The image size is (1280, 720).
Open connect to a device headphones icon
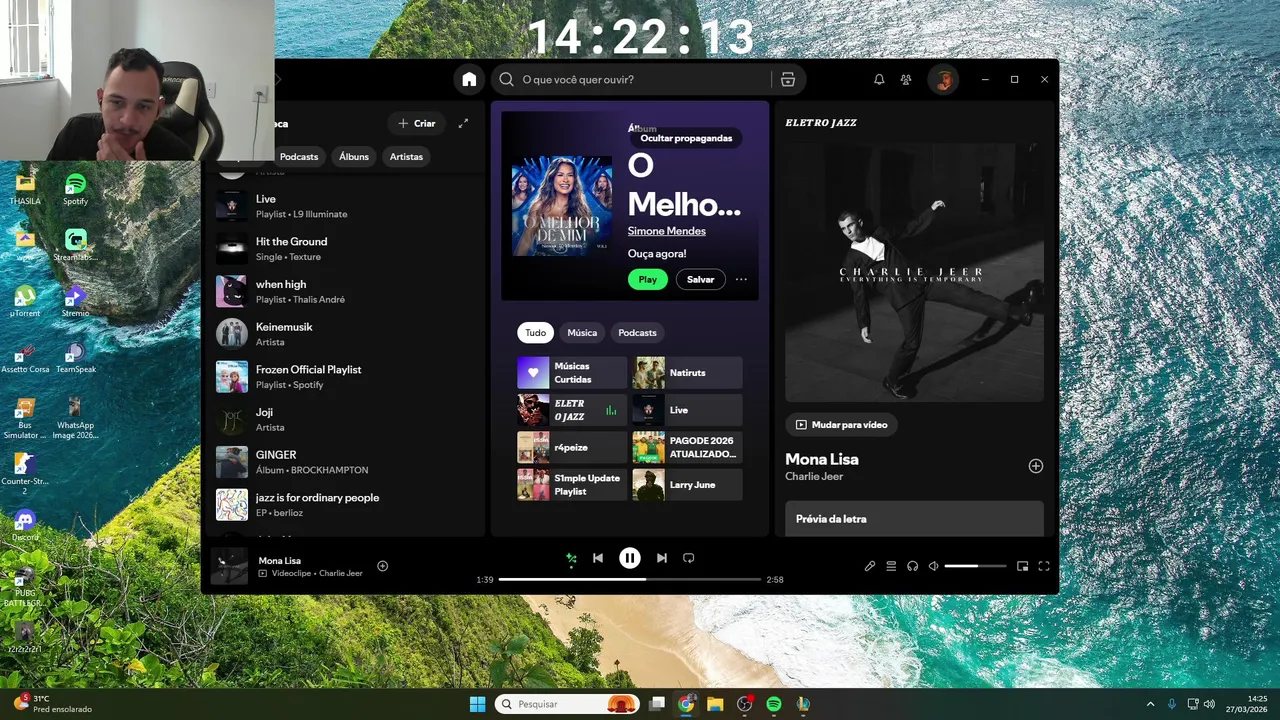(912, 566)
